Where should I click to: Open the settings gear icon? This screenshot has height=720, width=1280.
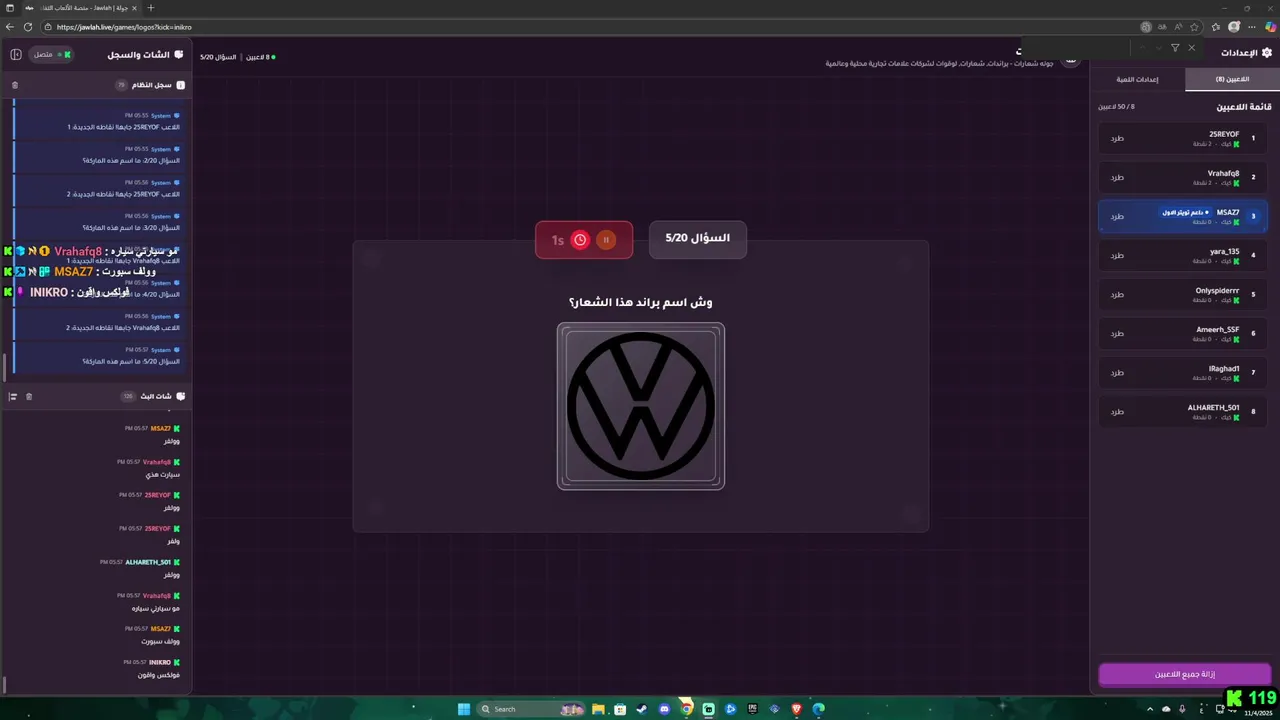coord(1267,52)
